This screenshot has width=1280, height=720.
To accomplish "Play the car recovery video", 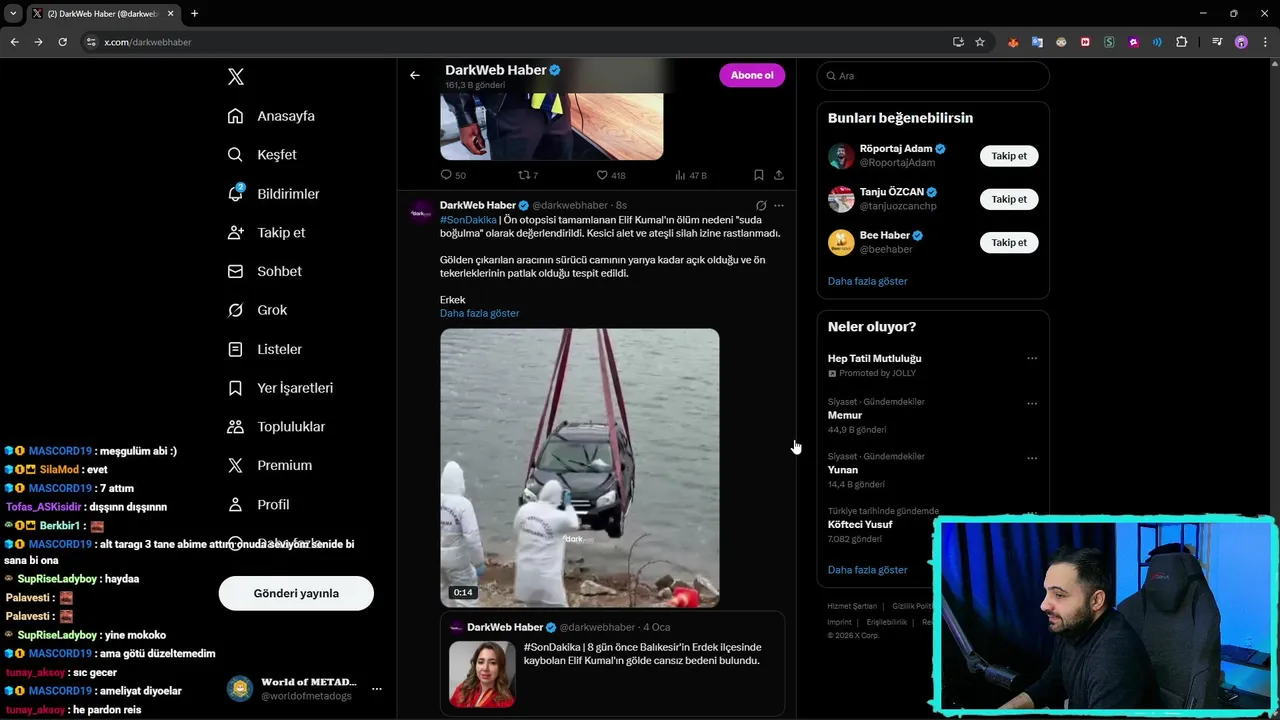I will [x=580, y=468].
